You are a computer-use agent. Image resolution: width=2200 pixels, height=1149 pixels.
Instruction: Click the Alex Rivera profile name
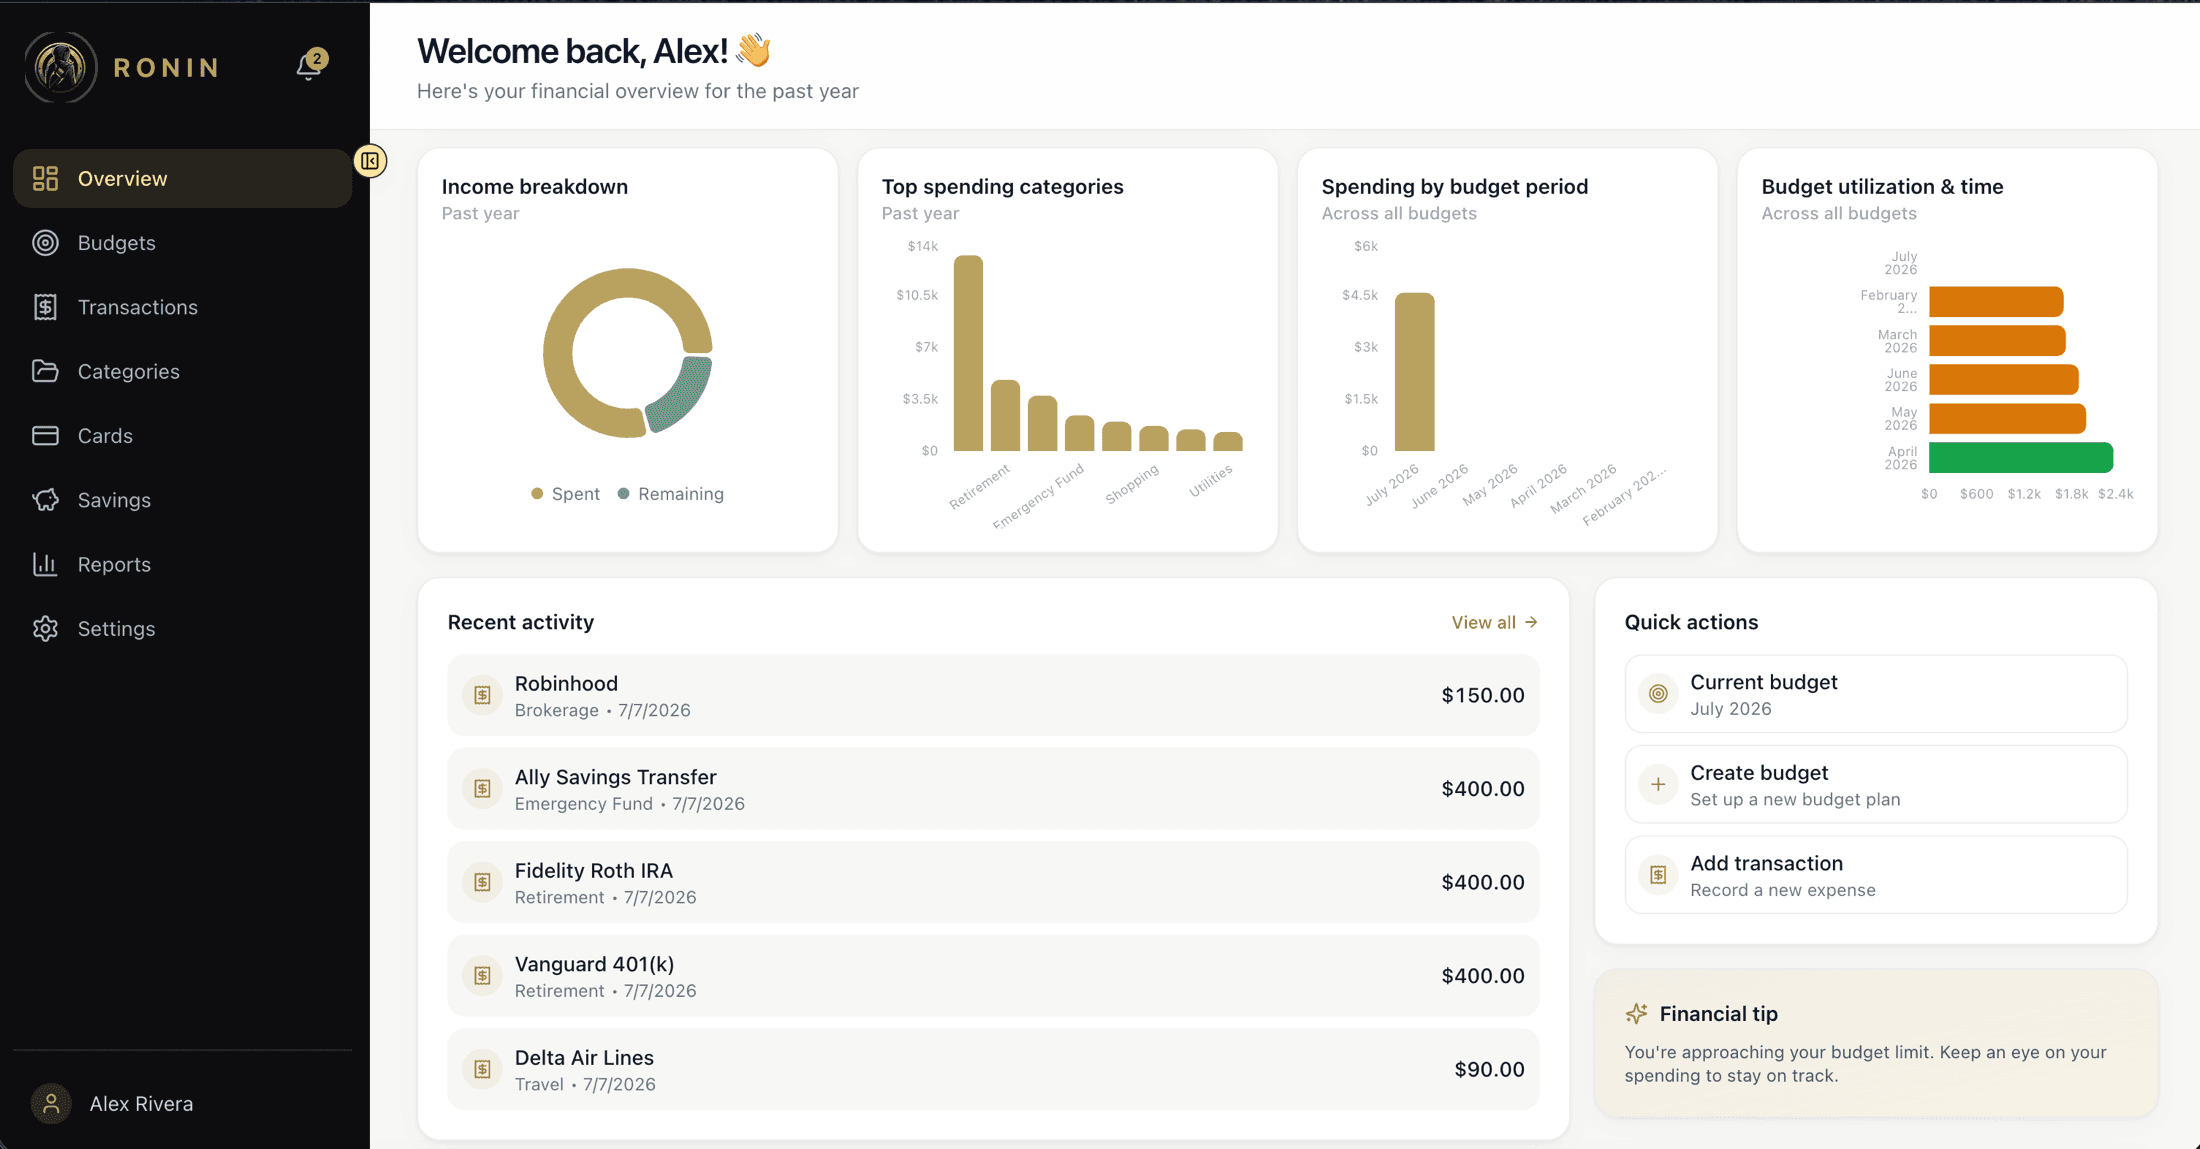[141, 1104]
